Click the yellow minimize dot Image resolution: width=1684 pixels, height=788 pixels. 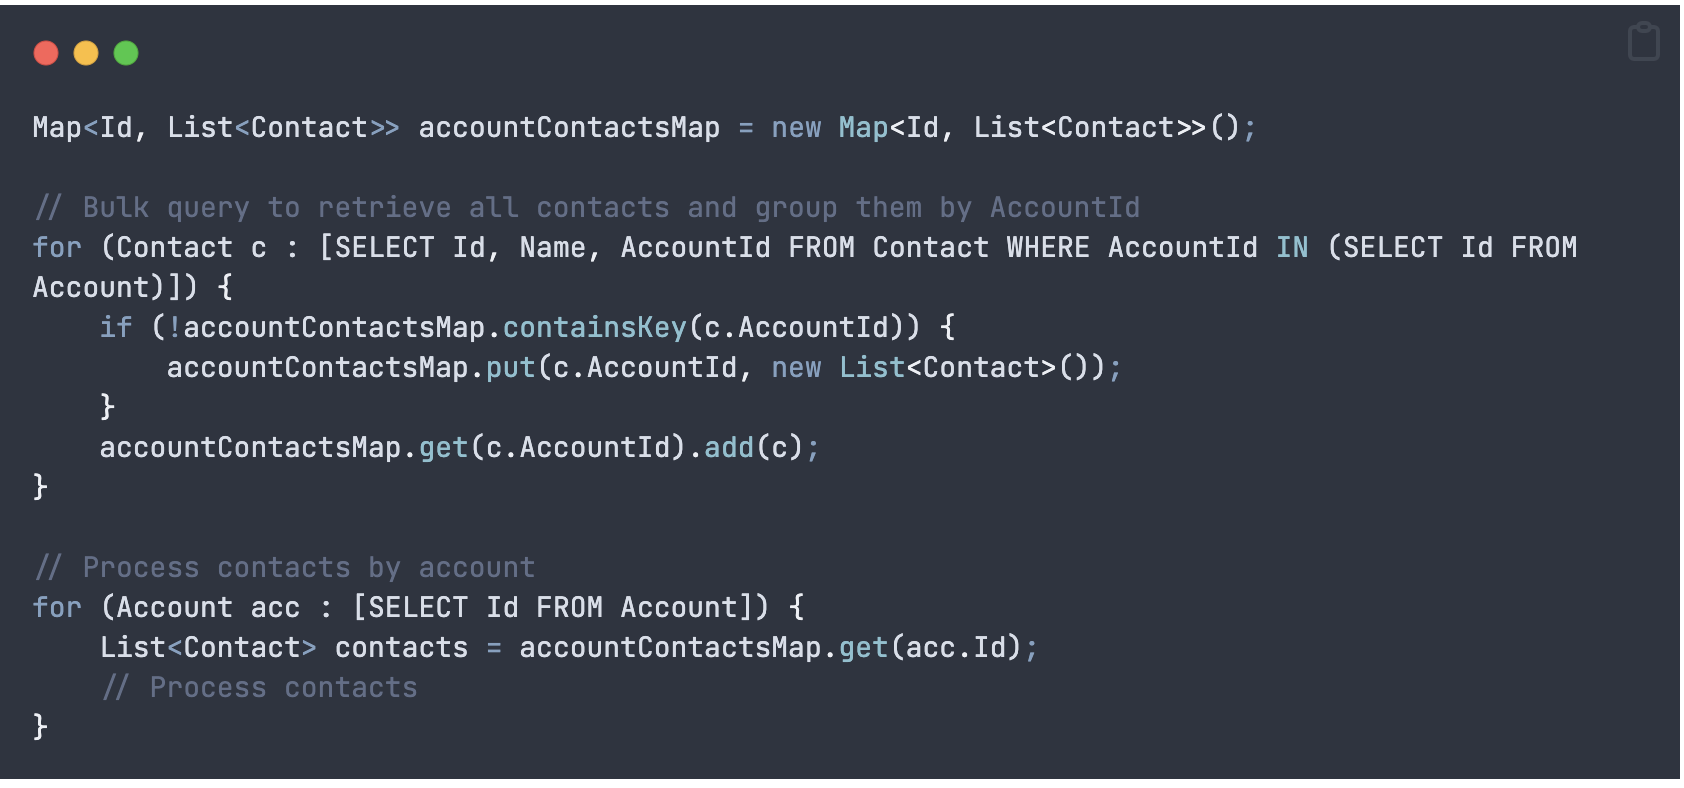coord(86,53)
